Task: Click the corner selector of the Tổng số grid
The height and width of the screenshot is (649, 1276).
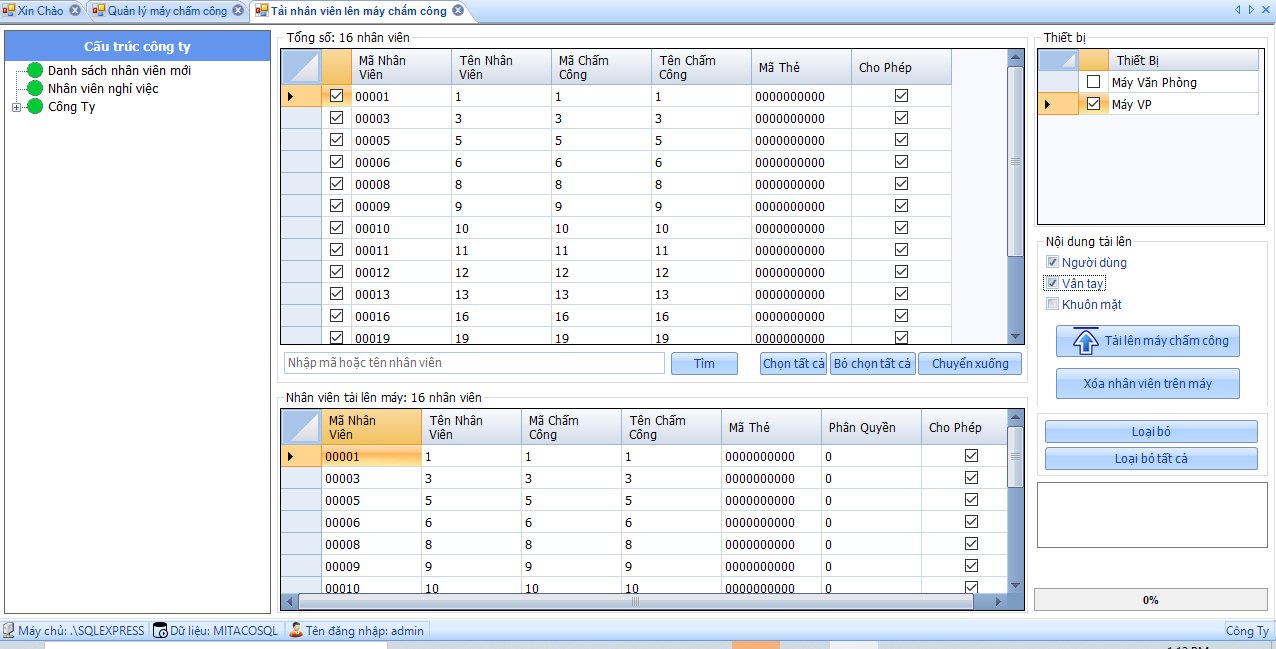Action: click(x=302, y=67)
